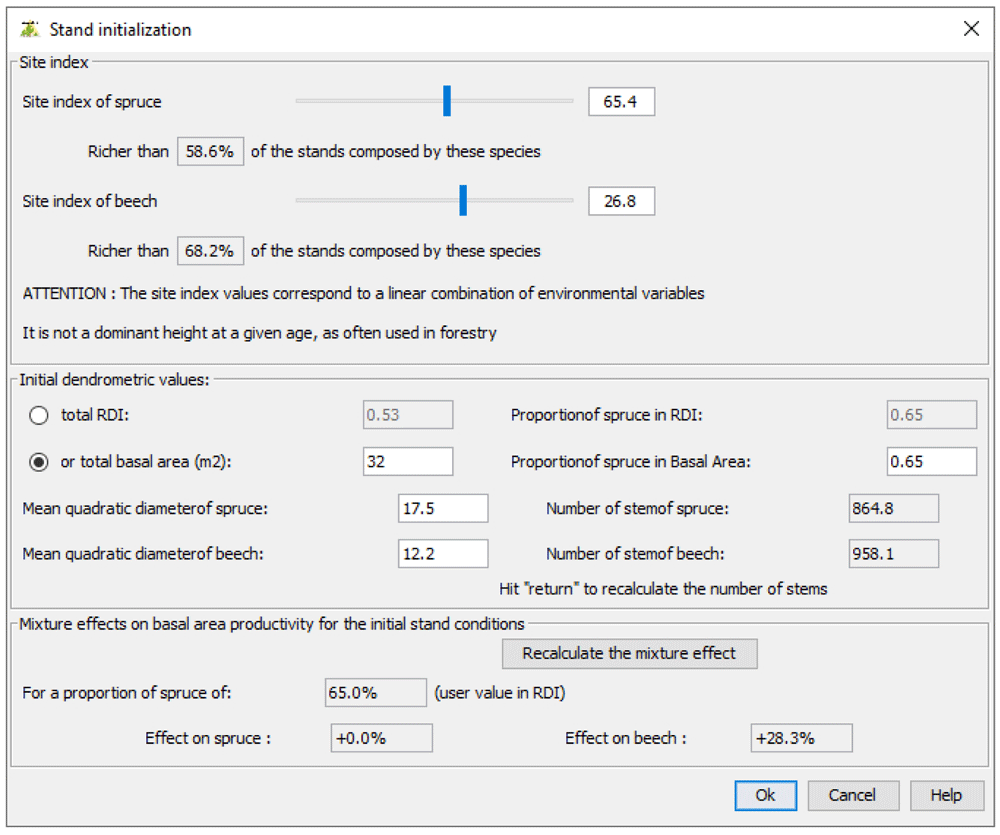Viewport: 1000px width, 835px height.
Task: Click the site index of spruce slider handle
Action: click(447, 101)
